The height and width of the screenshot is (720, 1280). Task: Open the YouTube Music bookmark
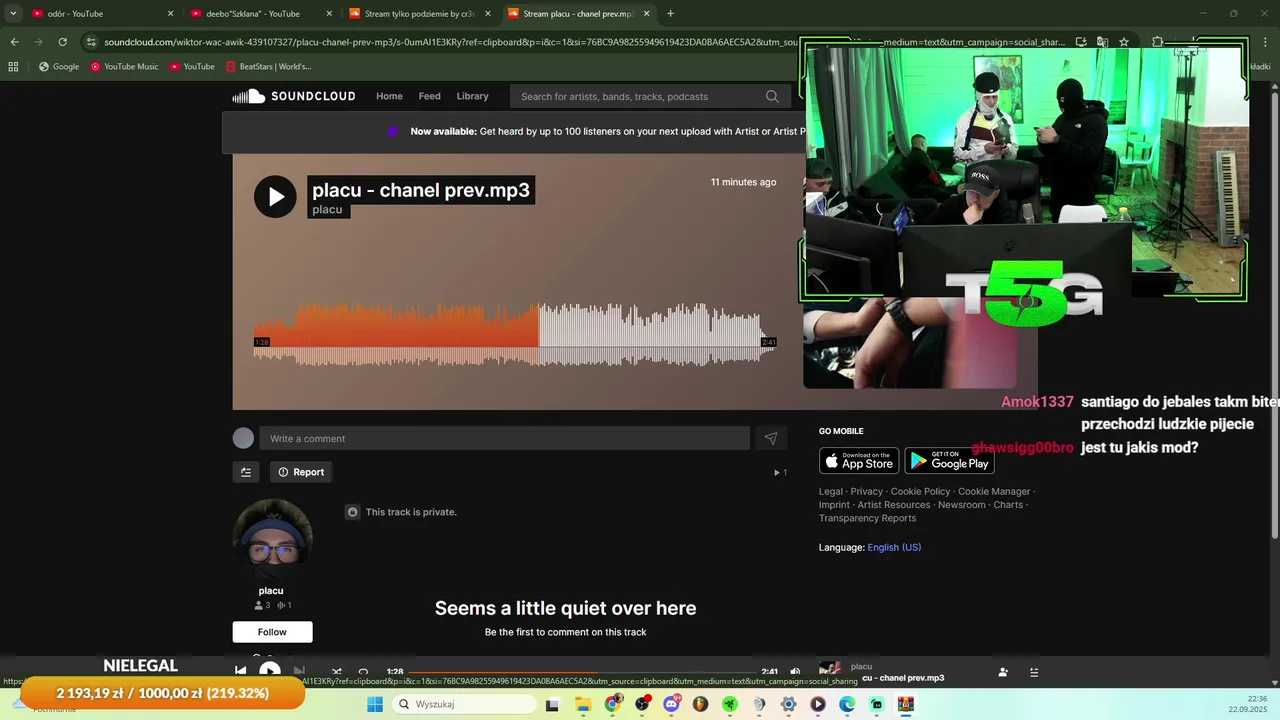pyautogui.click(x=125, y=66)
